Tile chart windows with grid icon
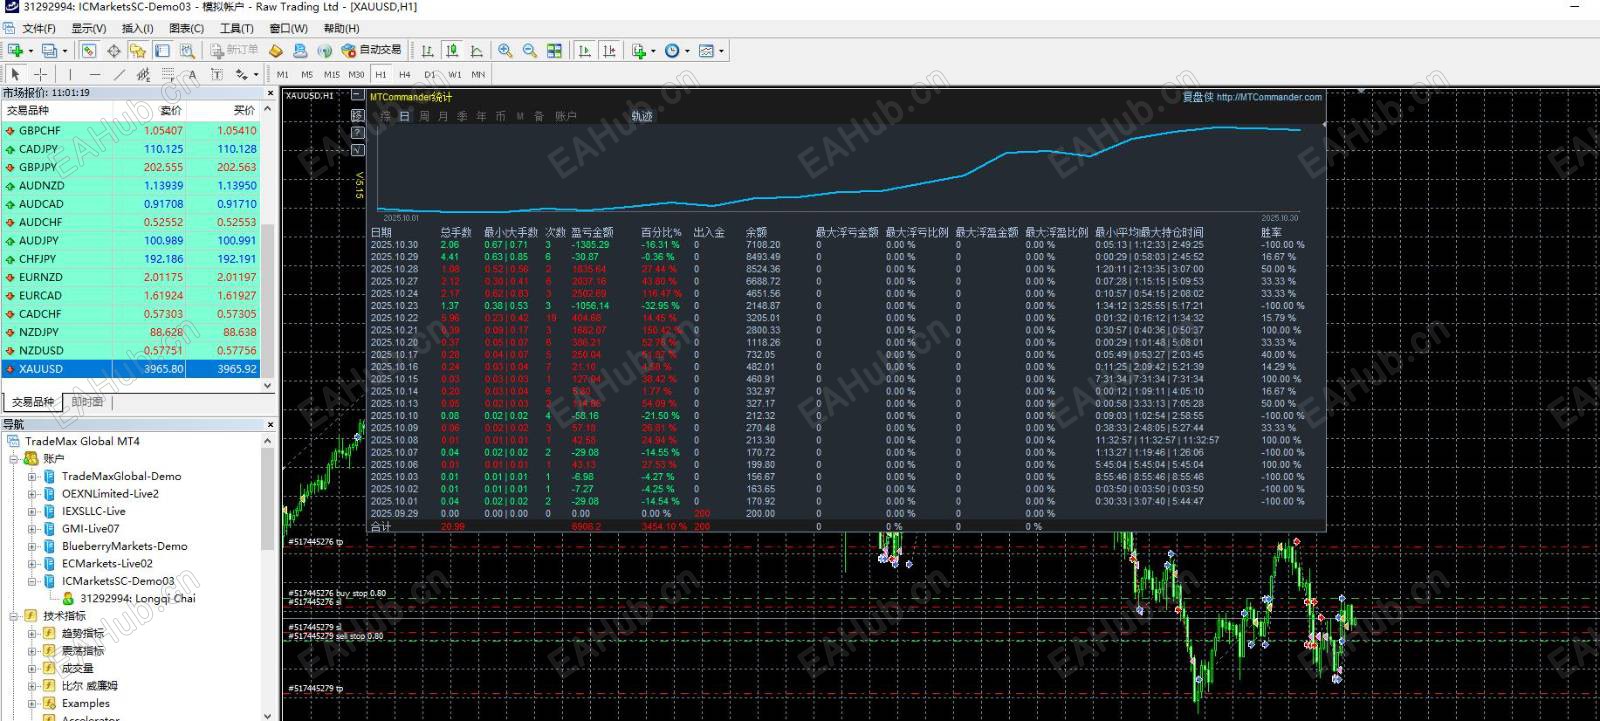1600x721 pixels. click(x=554, y=50)
